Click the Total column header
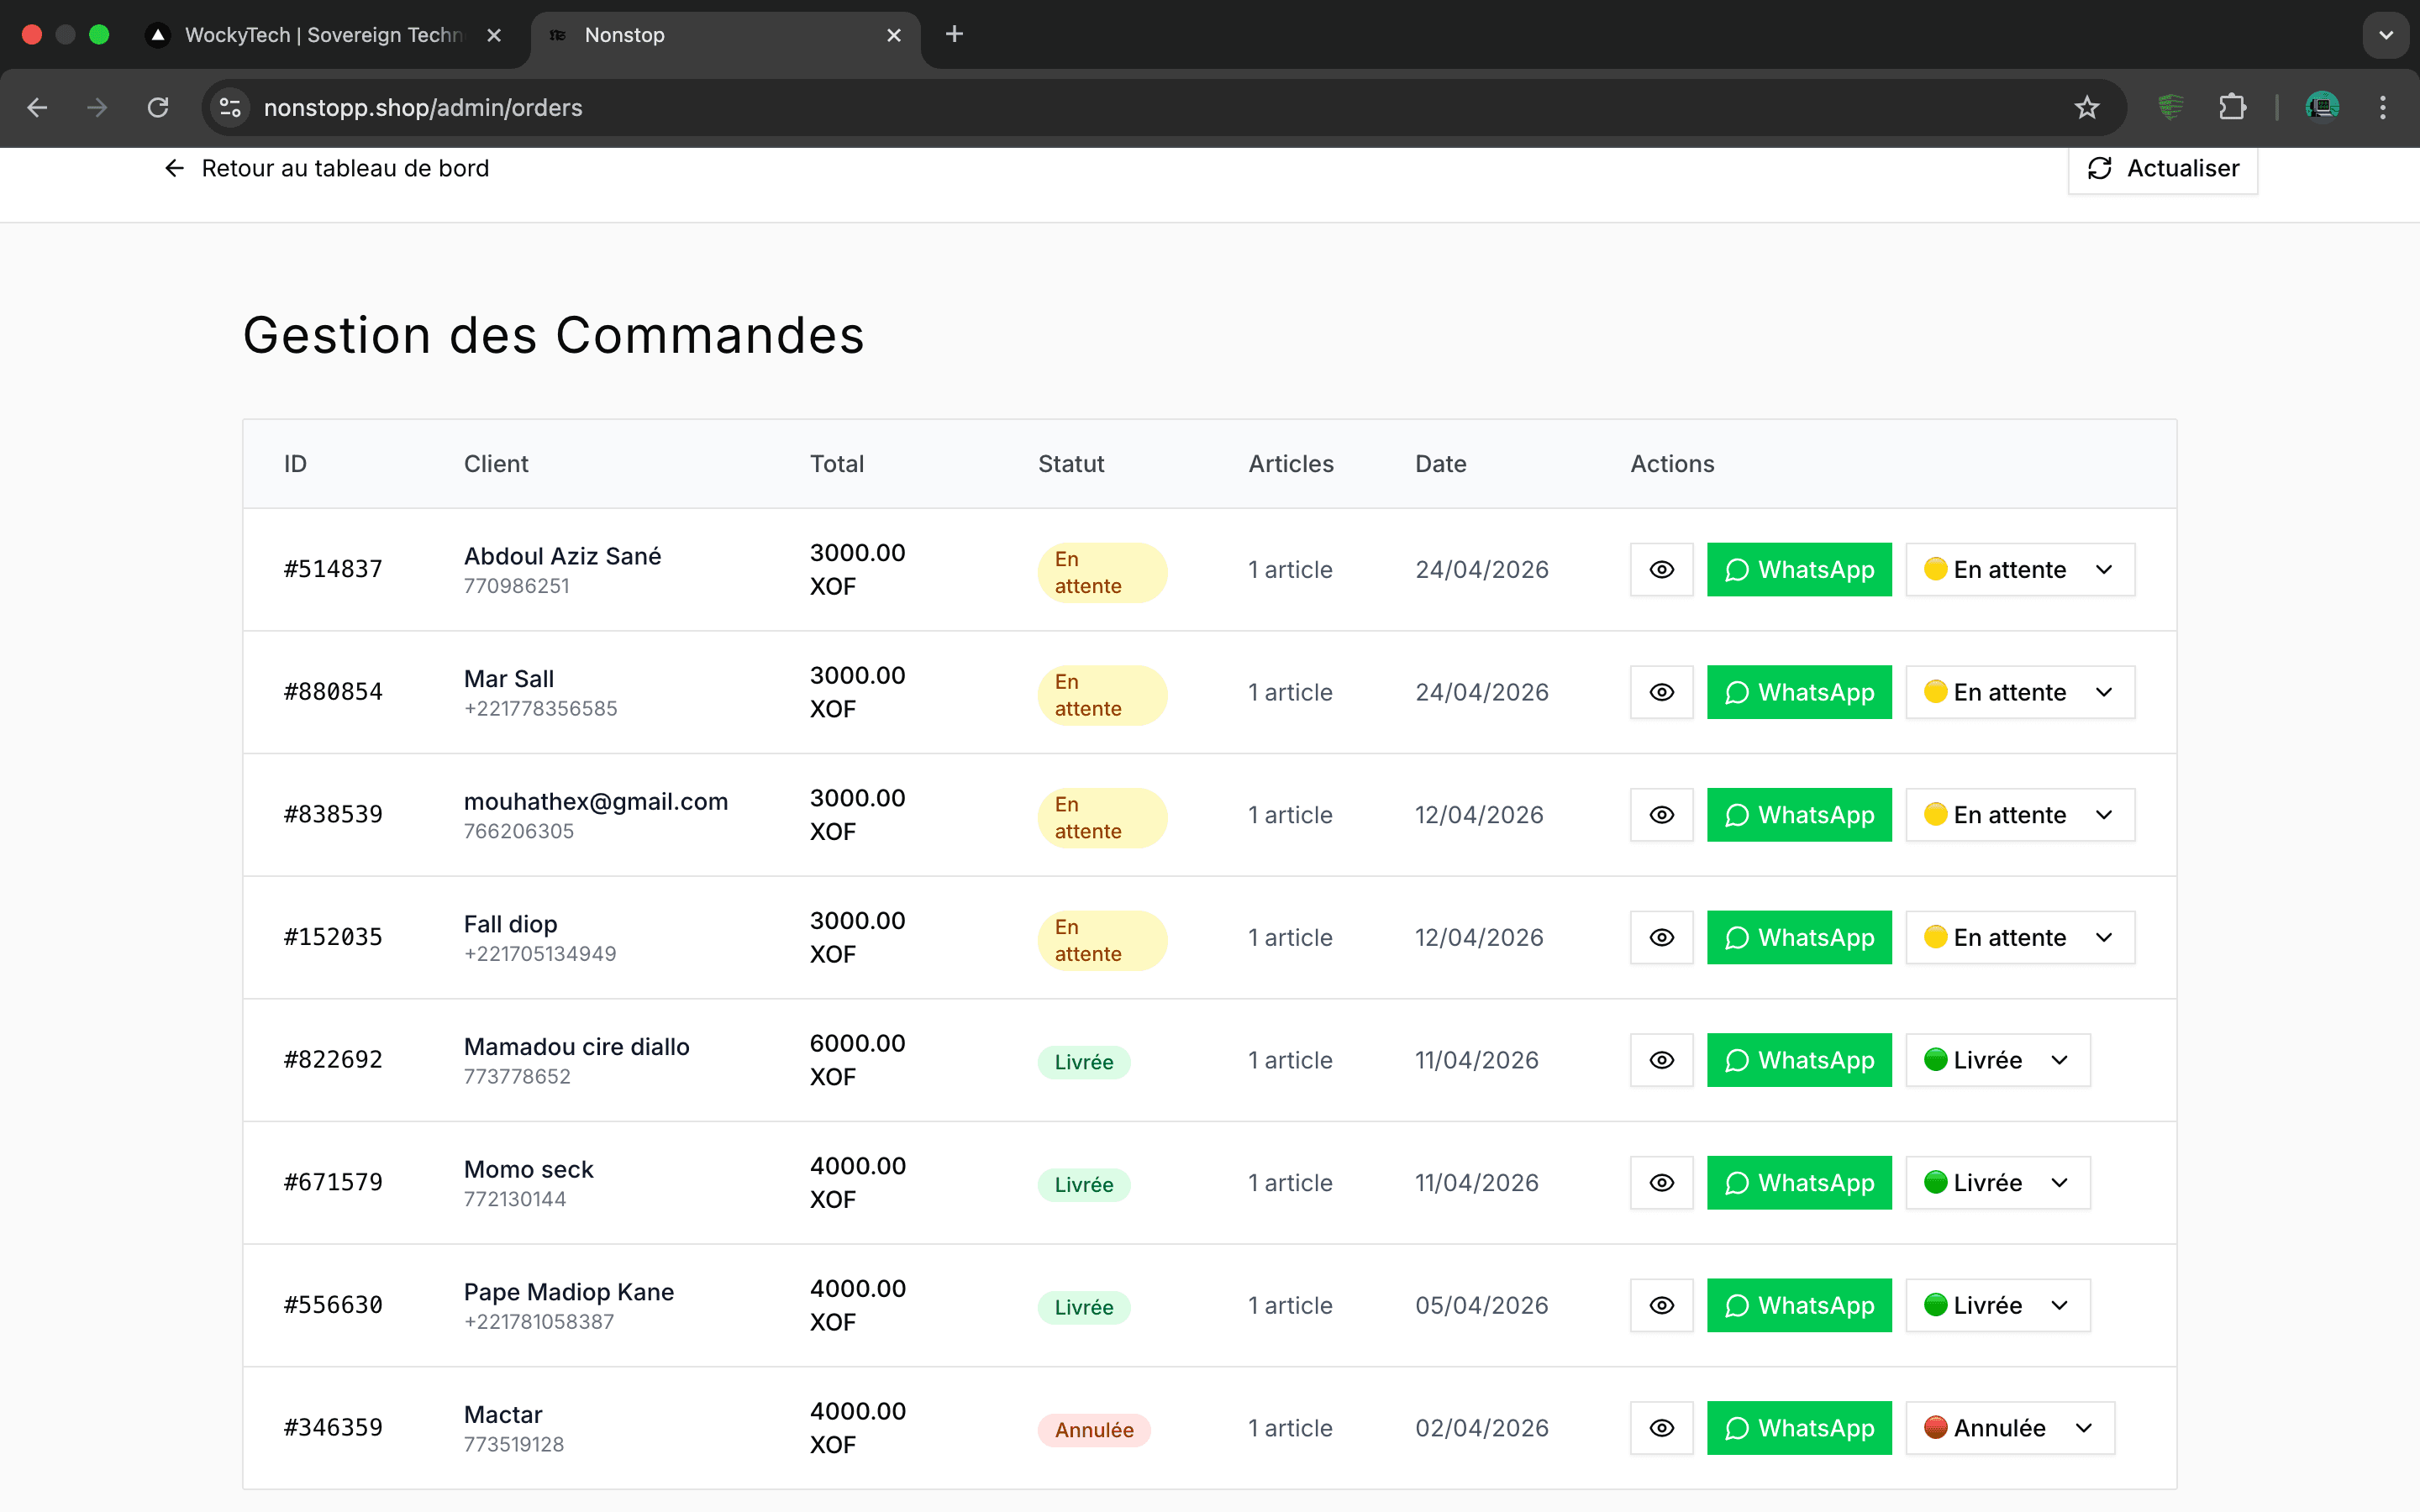The width and height of the screenshot is (2420, 1512). click(837, 464)
